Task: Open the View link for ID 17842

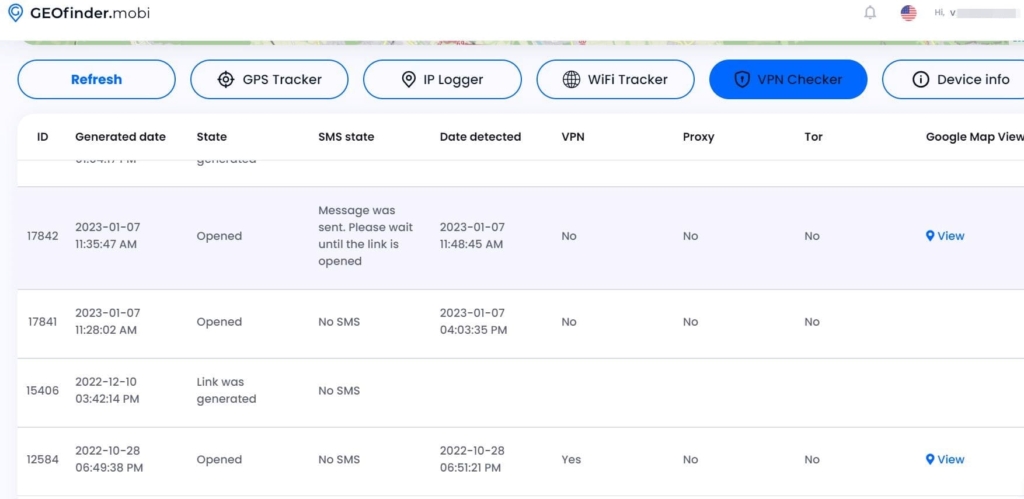Action: click(945, 236)
